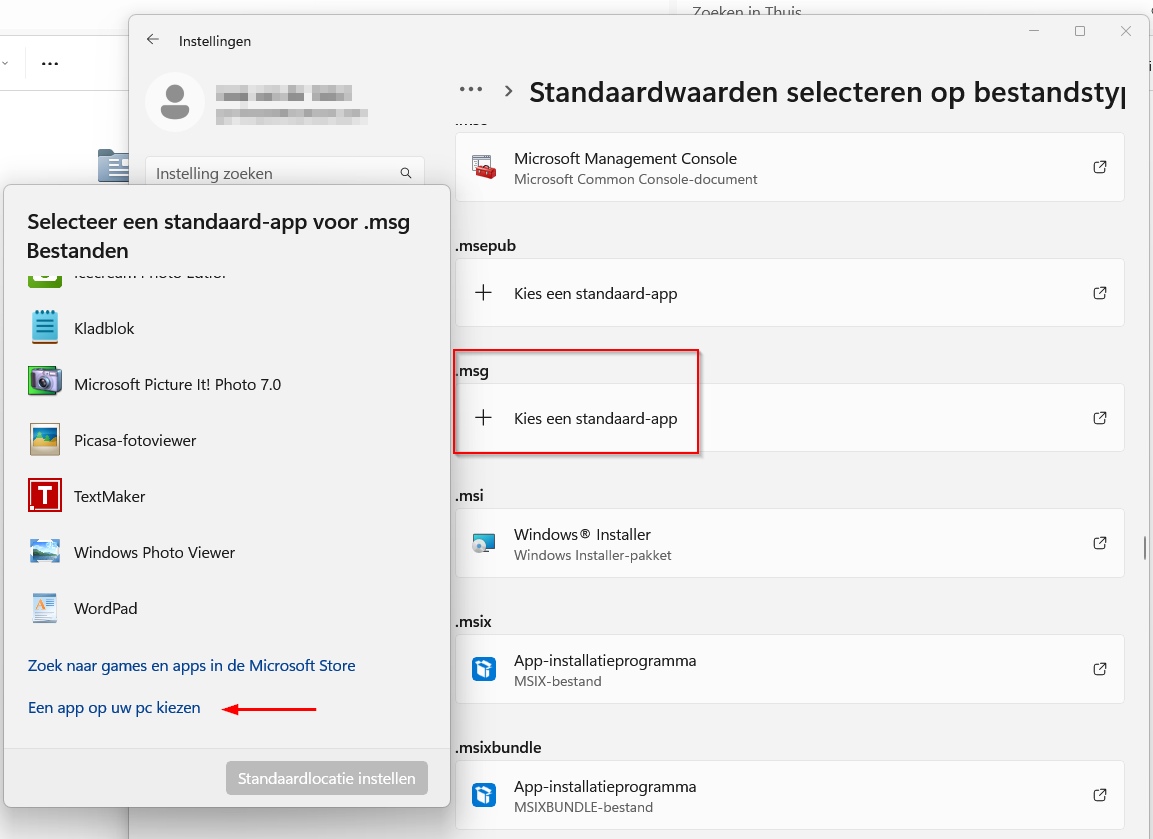The image size is (1153, 839).
Task: Click the back arrow in Instellingen
Action: pyautogui.click(x=152, y=40)
